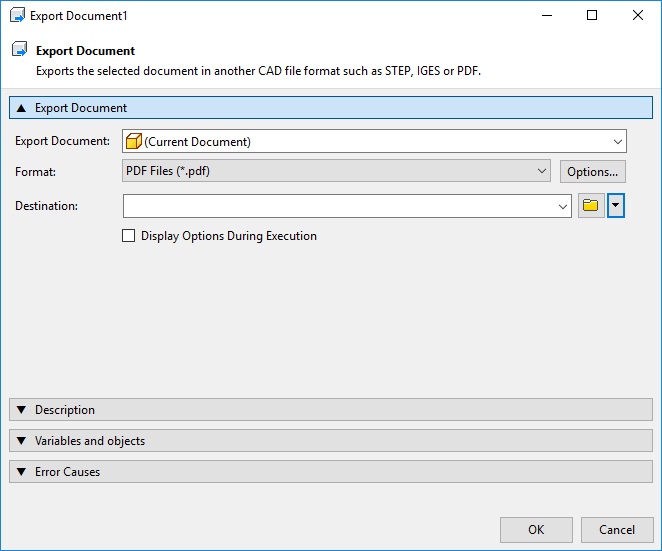Maximize the Export Document1 dialog
Screen dimensions: 662x551
coord(592,16)
